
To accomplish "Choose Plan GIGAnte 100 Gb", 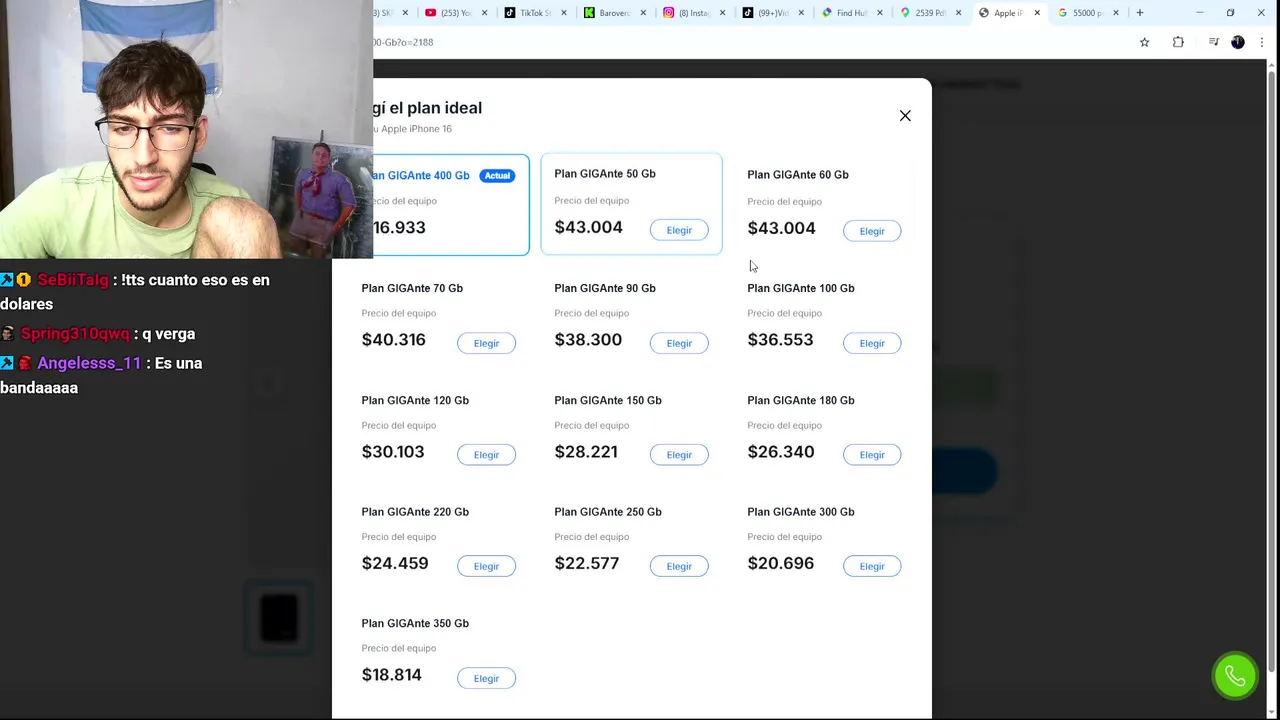I will pyautogui.click(x=872, y=343).
